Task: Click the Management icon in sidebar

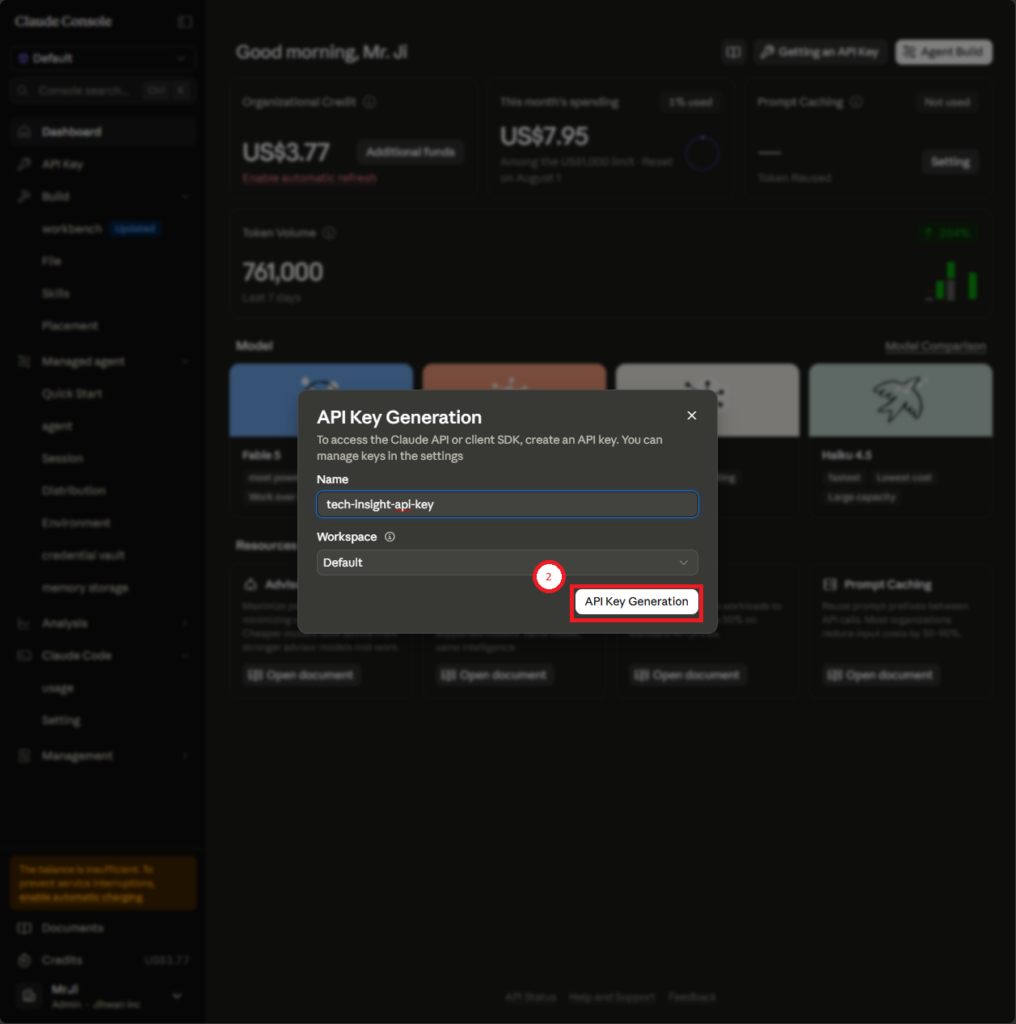Action: click(24, 756)
